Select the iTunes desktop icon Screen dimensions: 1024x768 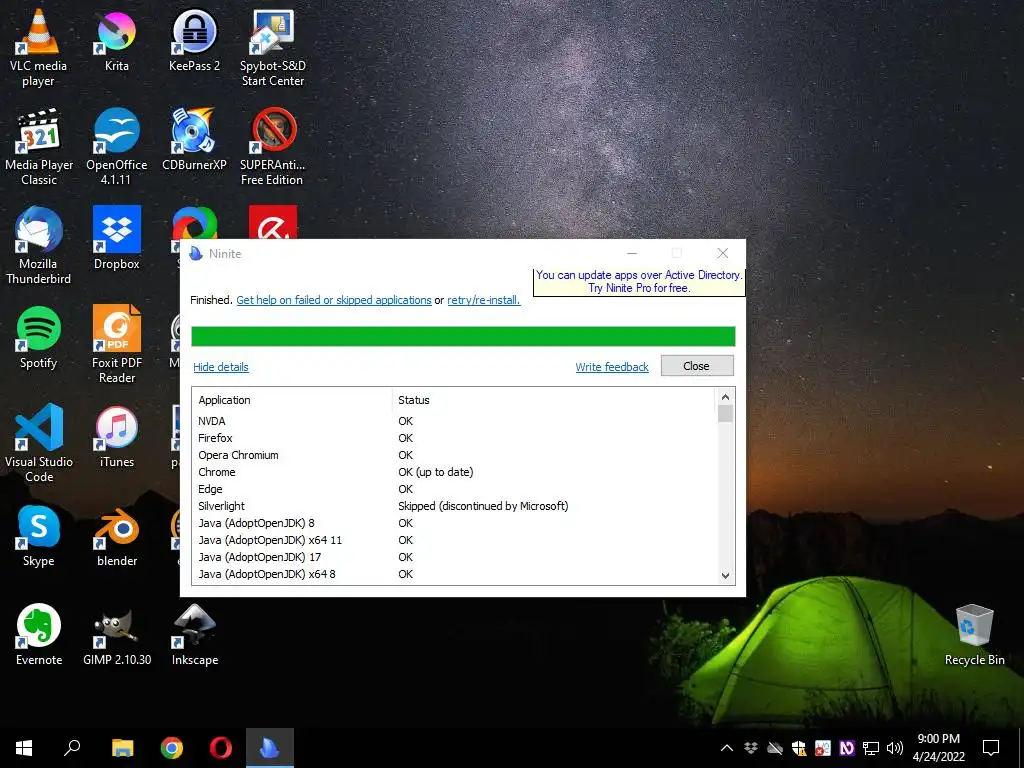(117, 436)
